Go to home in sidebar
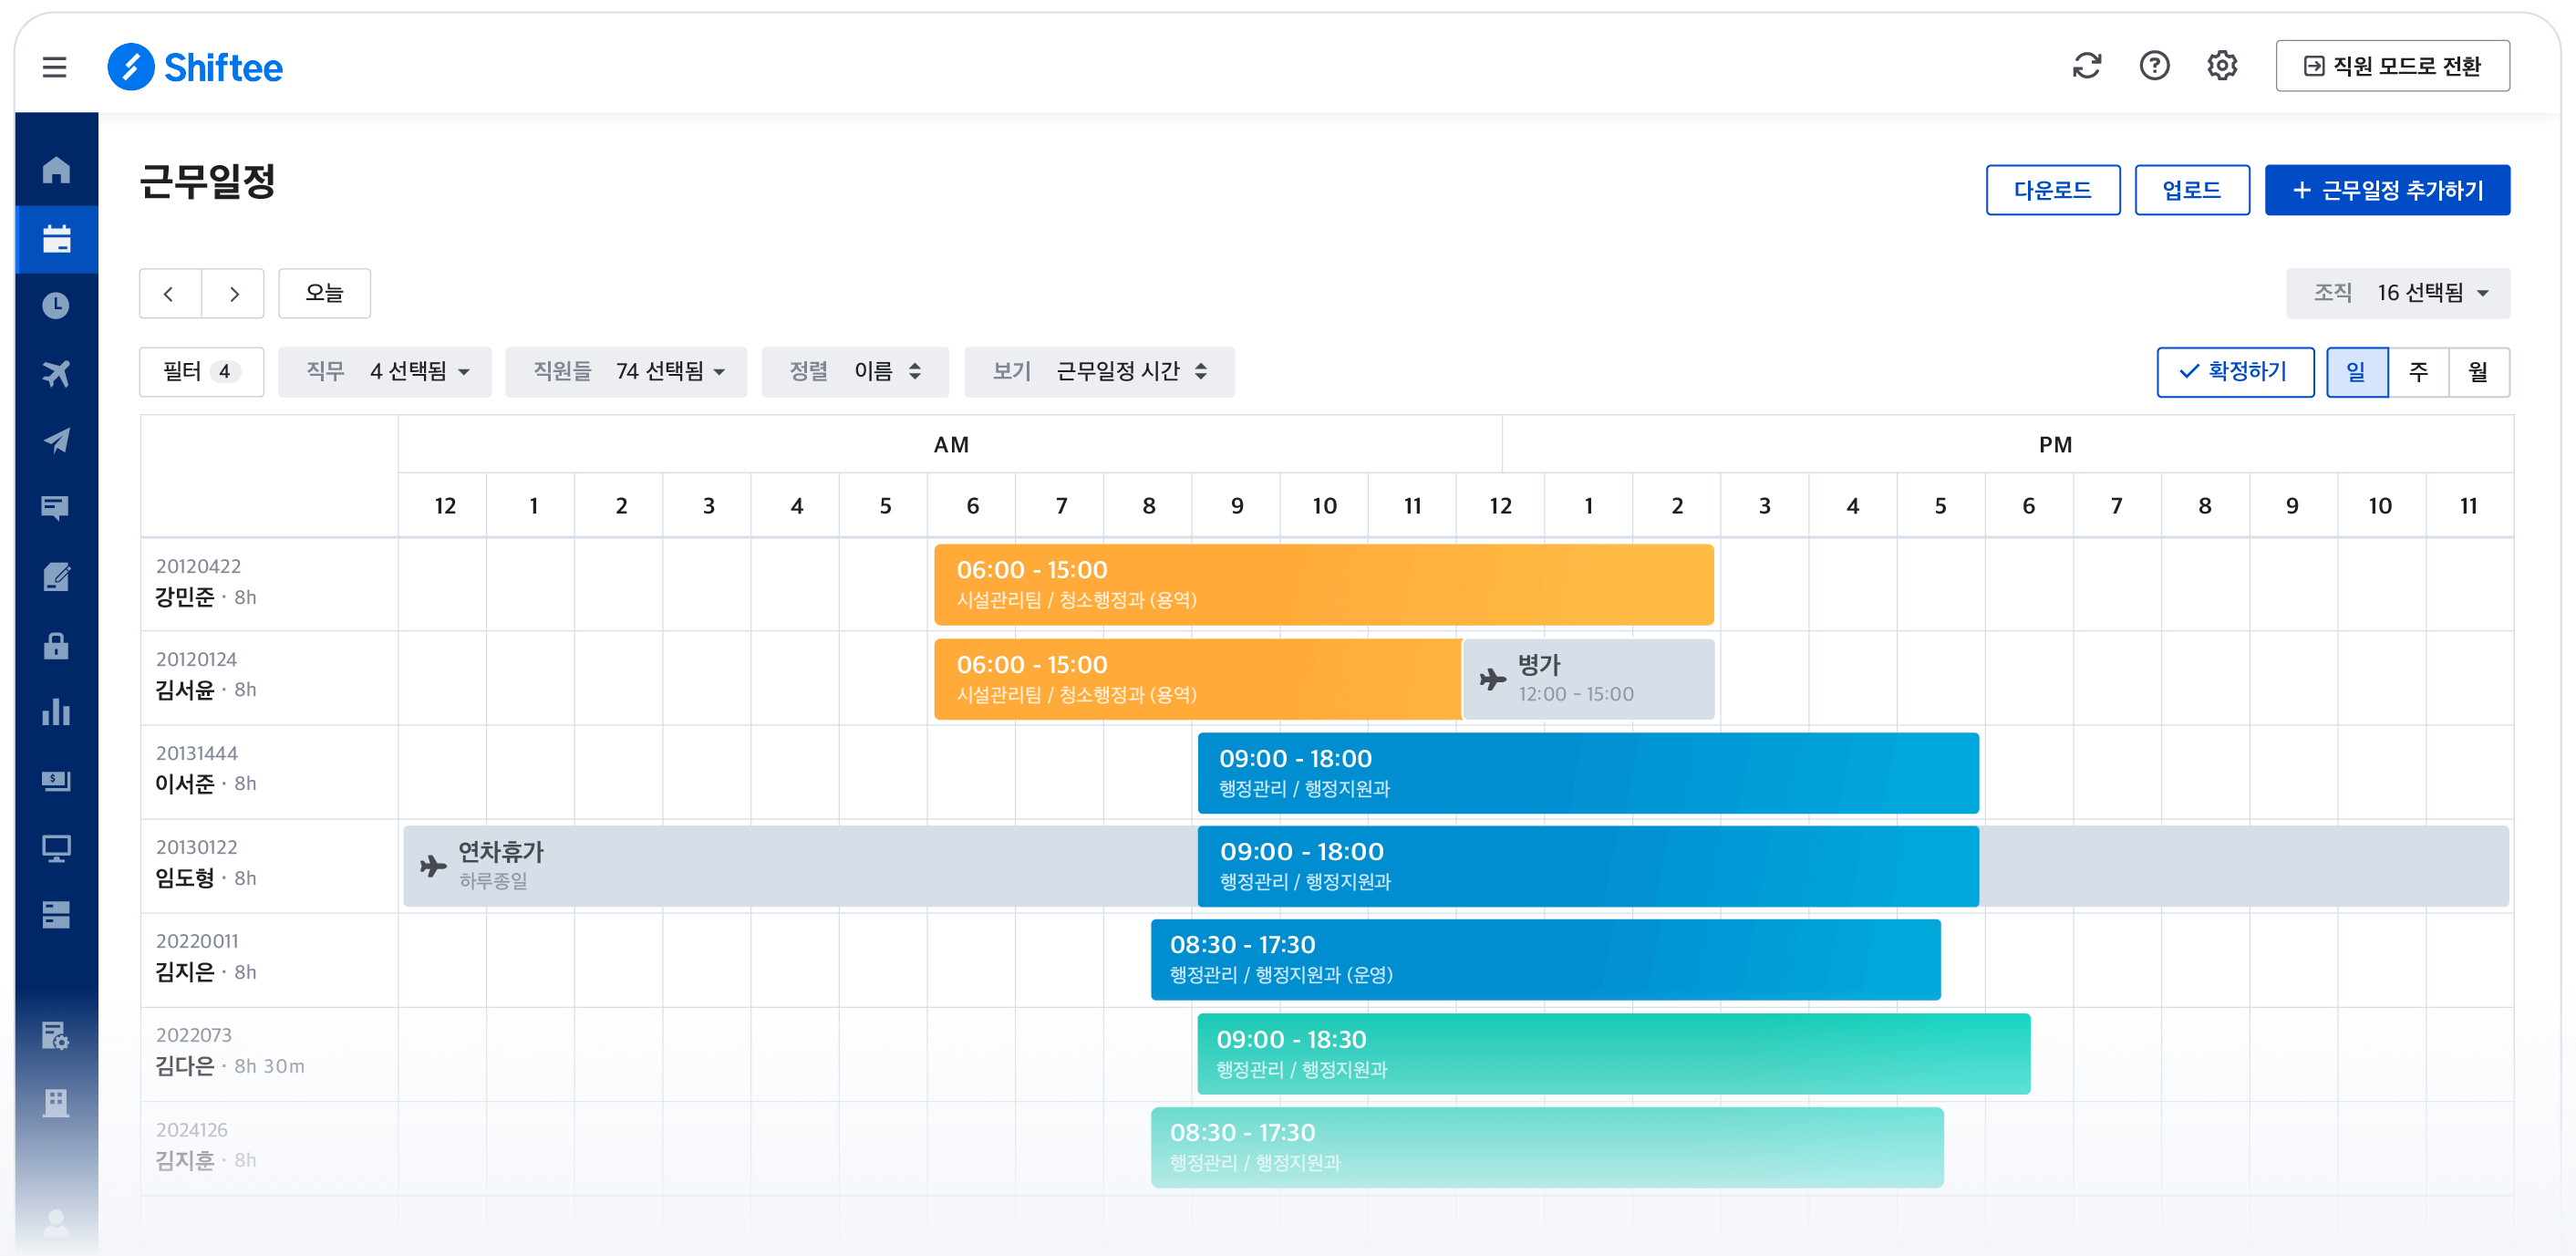The width and height of the screenshot is (2576, 1256). coord(56,170)
